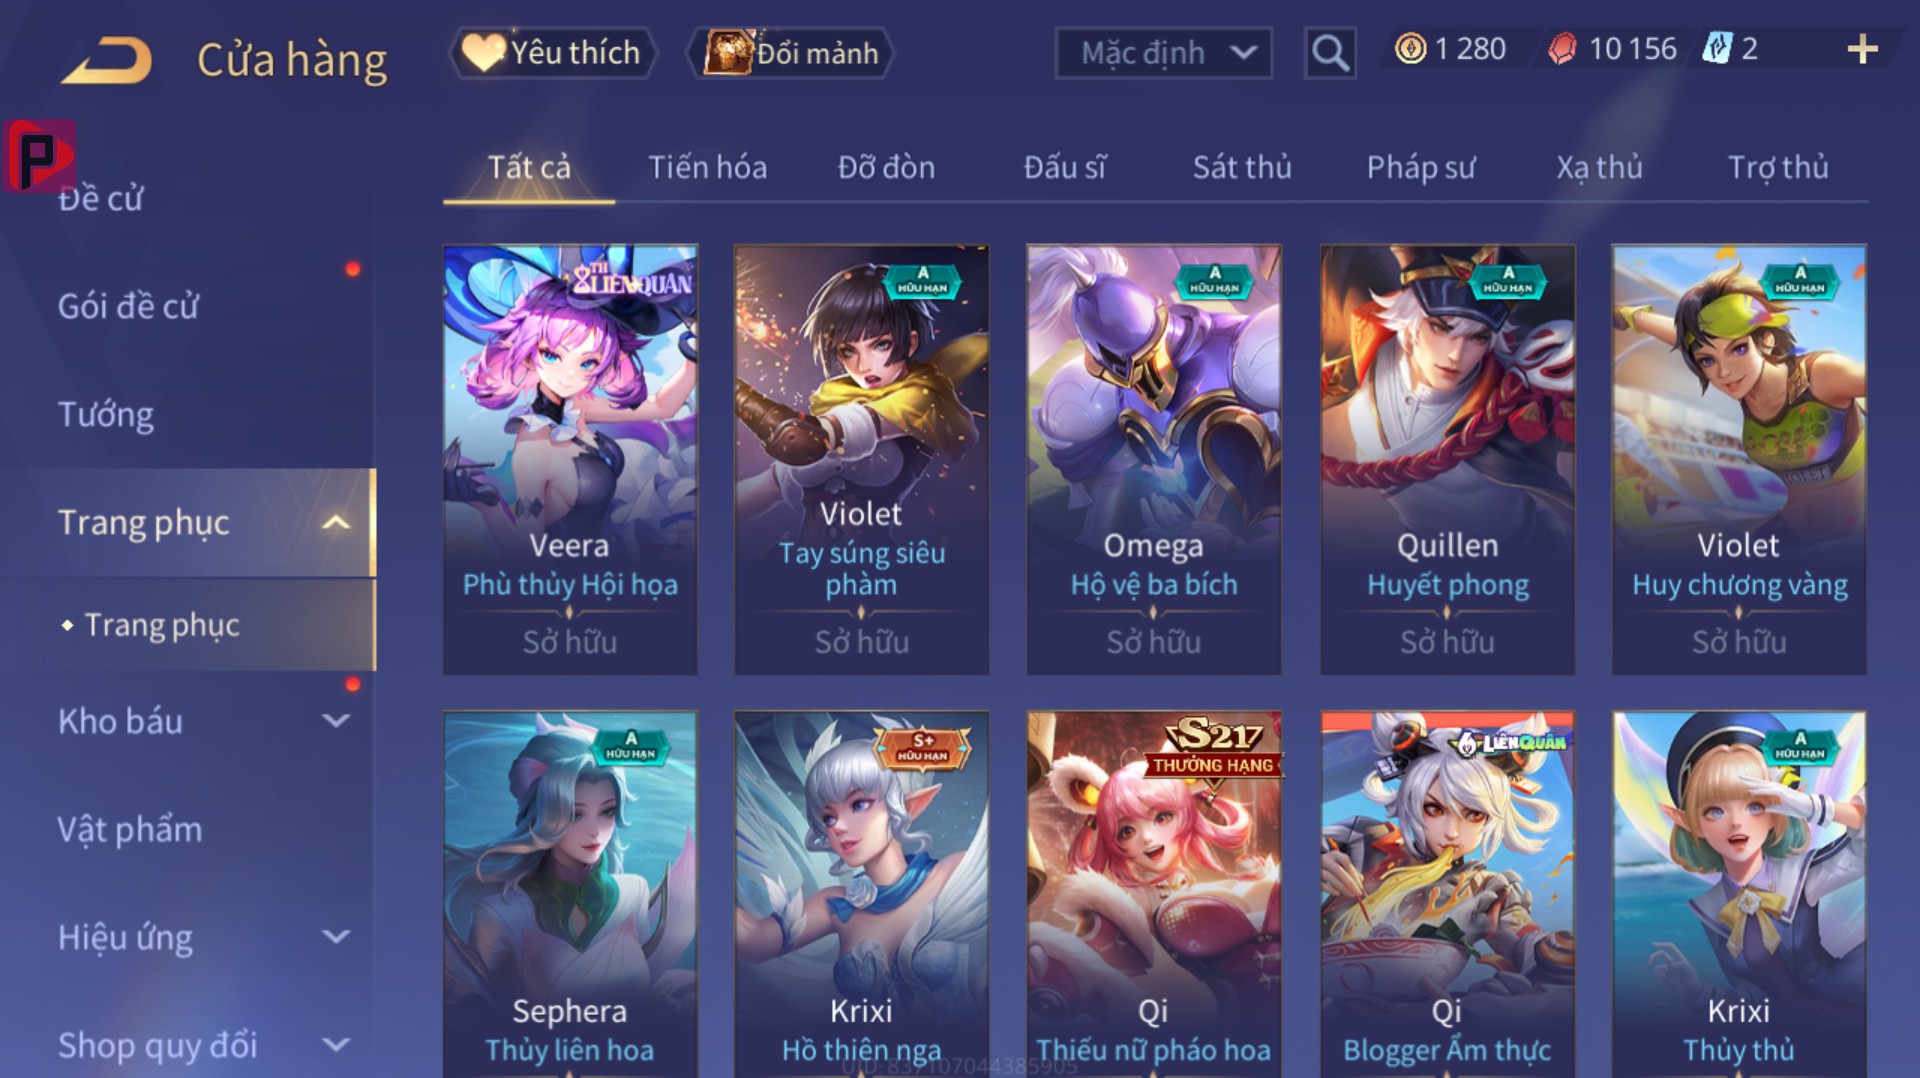
Task: Click the gold coin currency icon
Action: [1410, 48]
